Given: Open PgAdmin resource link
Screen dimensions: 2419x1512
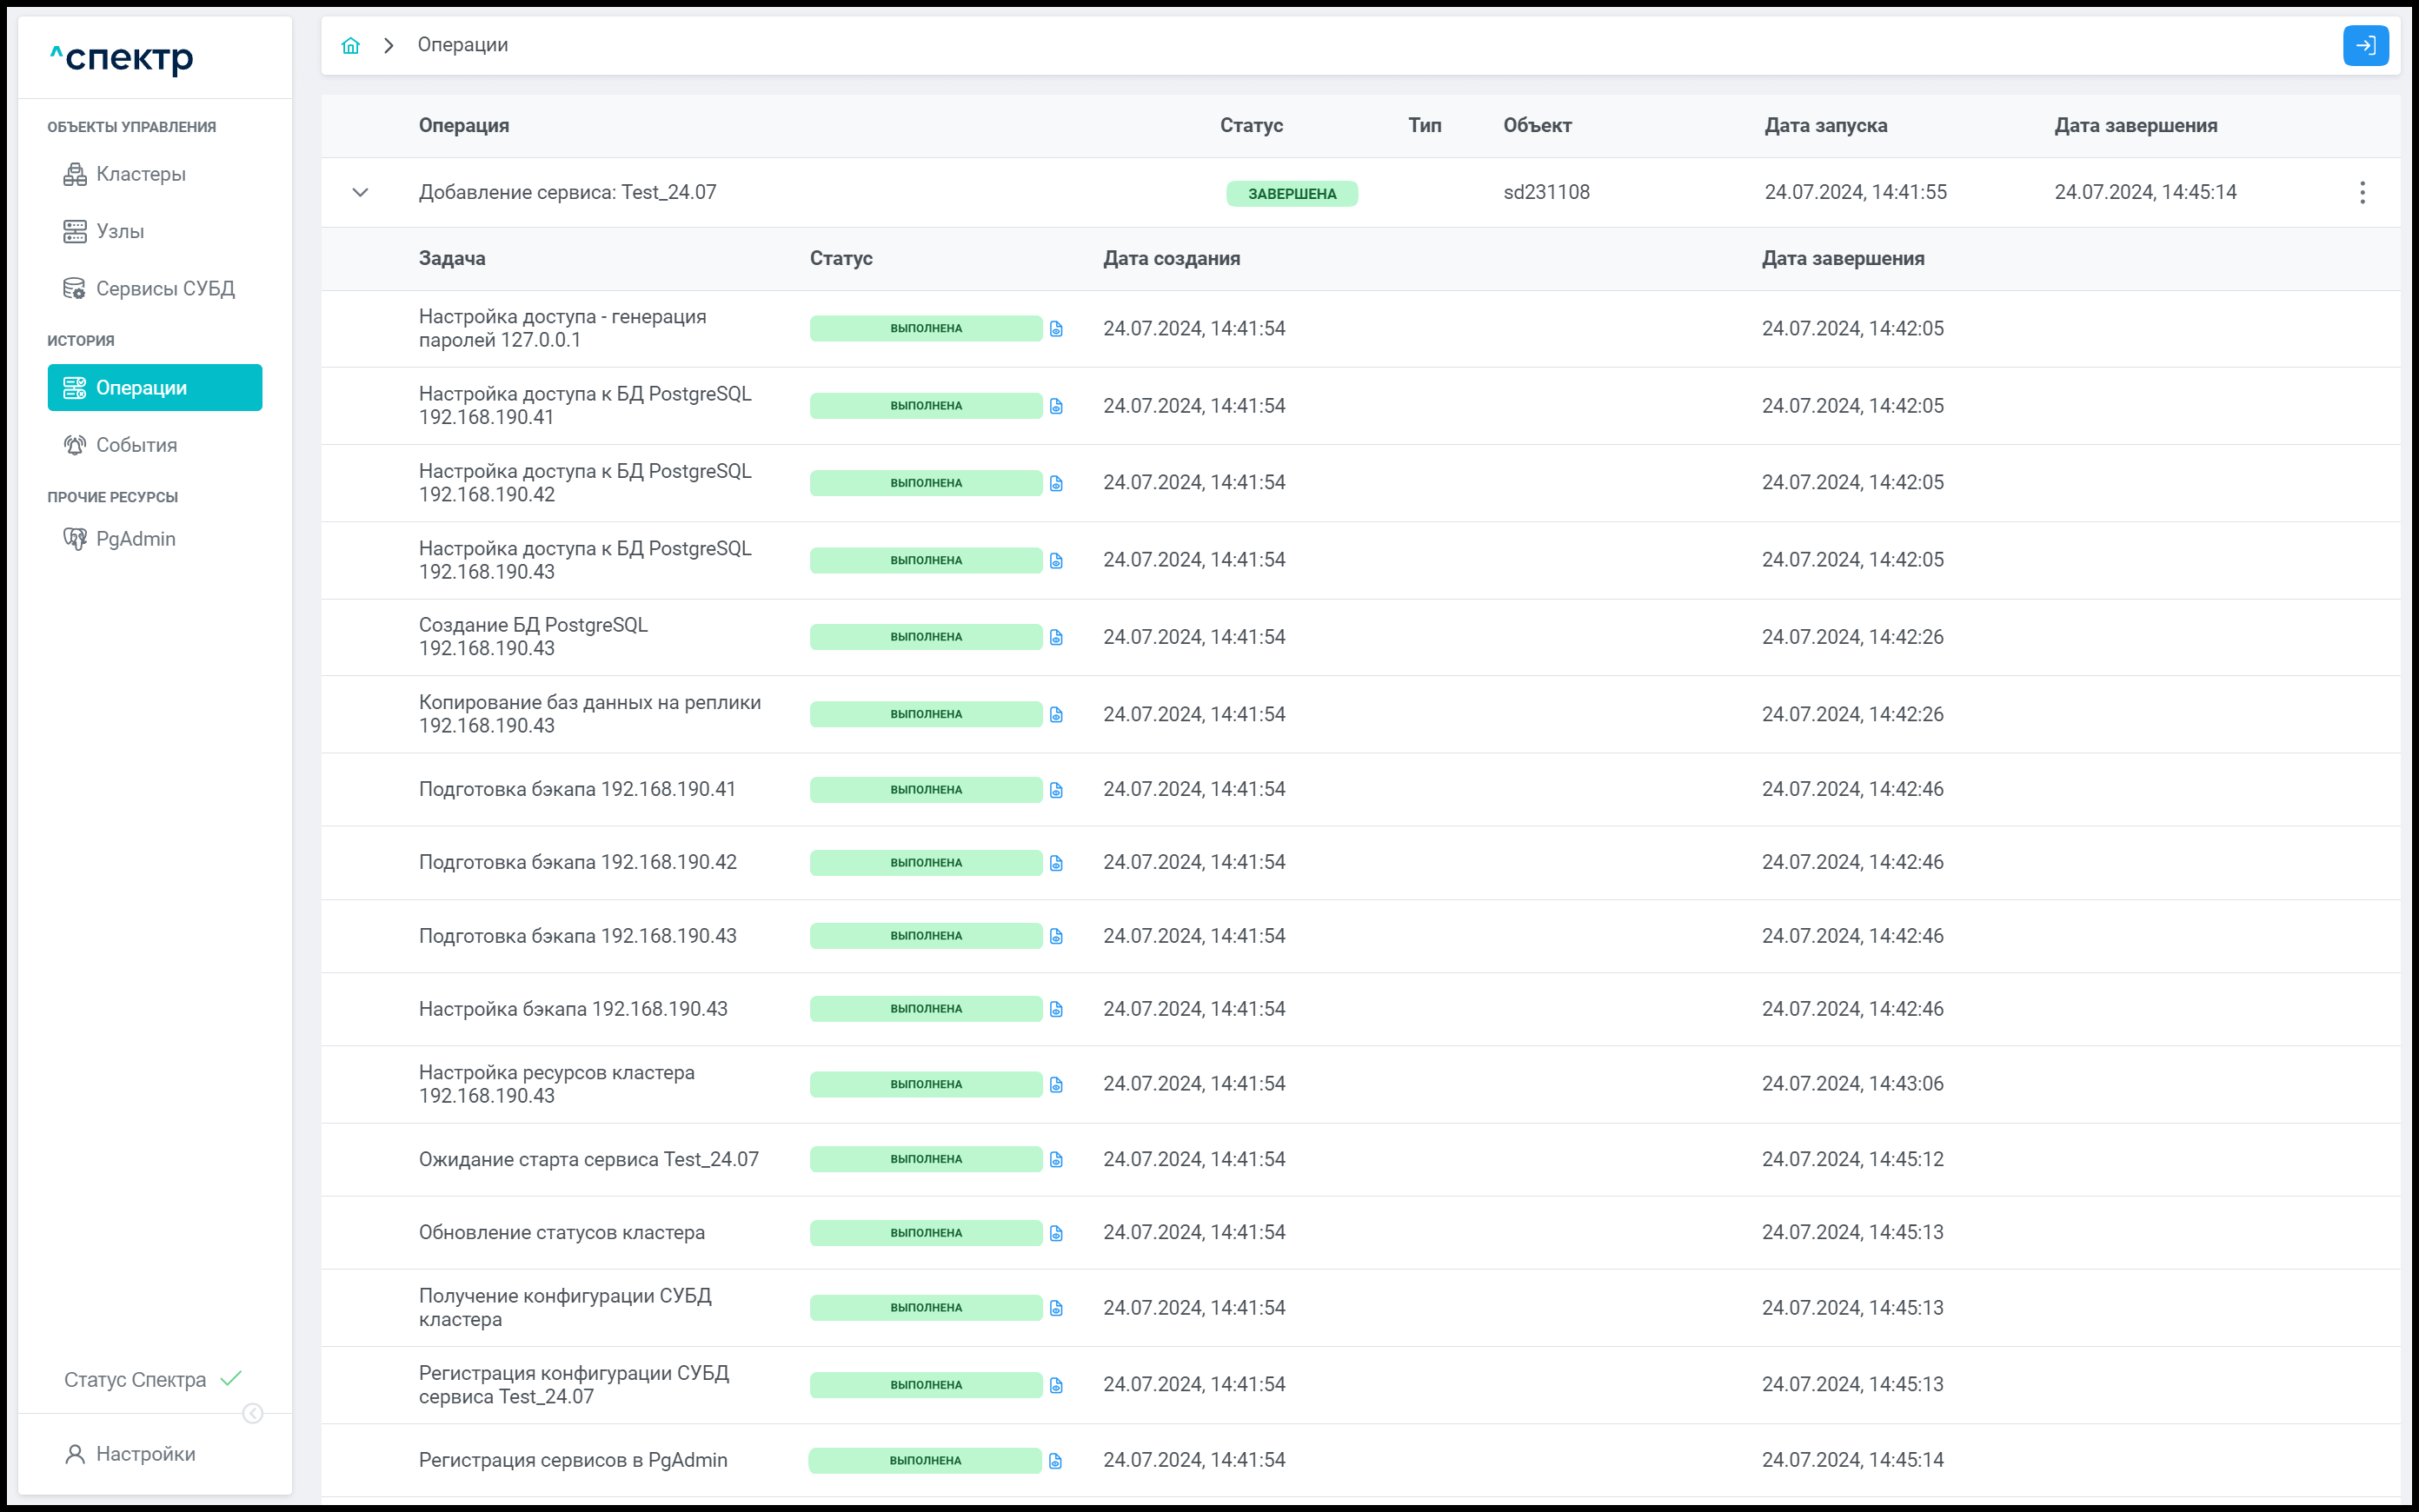Looking at the screenshot, I should pyautogui.click(x=135, y=539).
